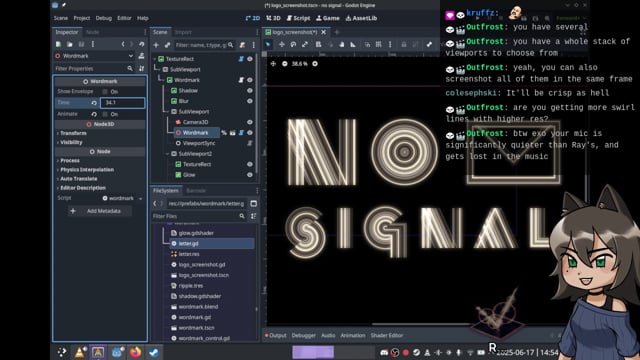Screen dimensions: 640x360
Task: Select the Rotate mode tool
Action: pyautogui.click(x=293, y=44)
